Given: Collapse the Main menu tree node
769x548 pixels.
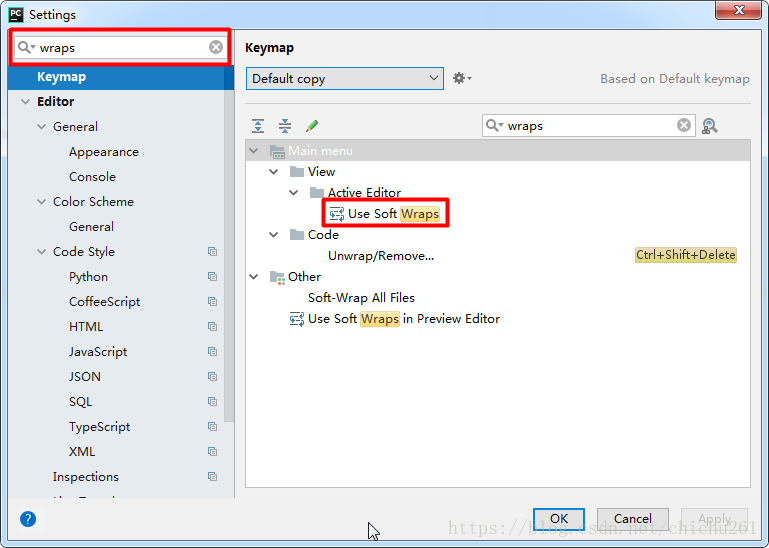Looking at the screenshot, I should [254, 151].
